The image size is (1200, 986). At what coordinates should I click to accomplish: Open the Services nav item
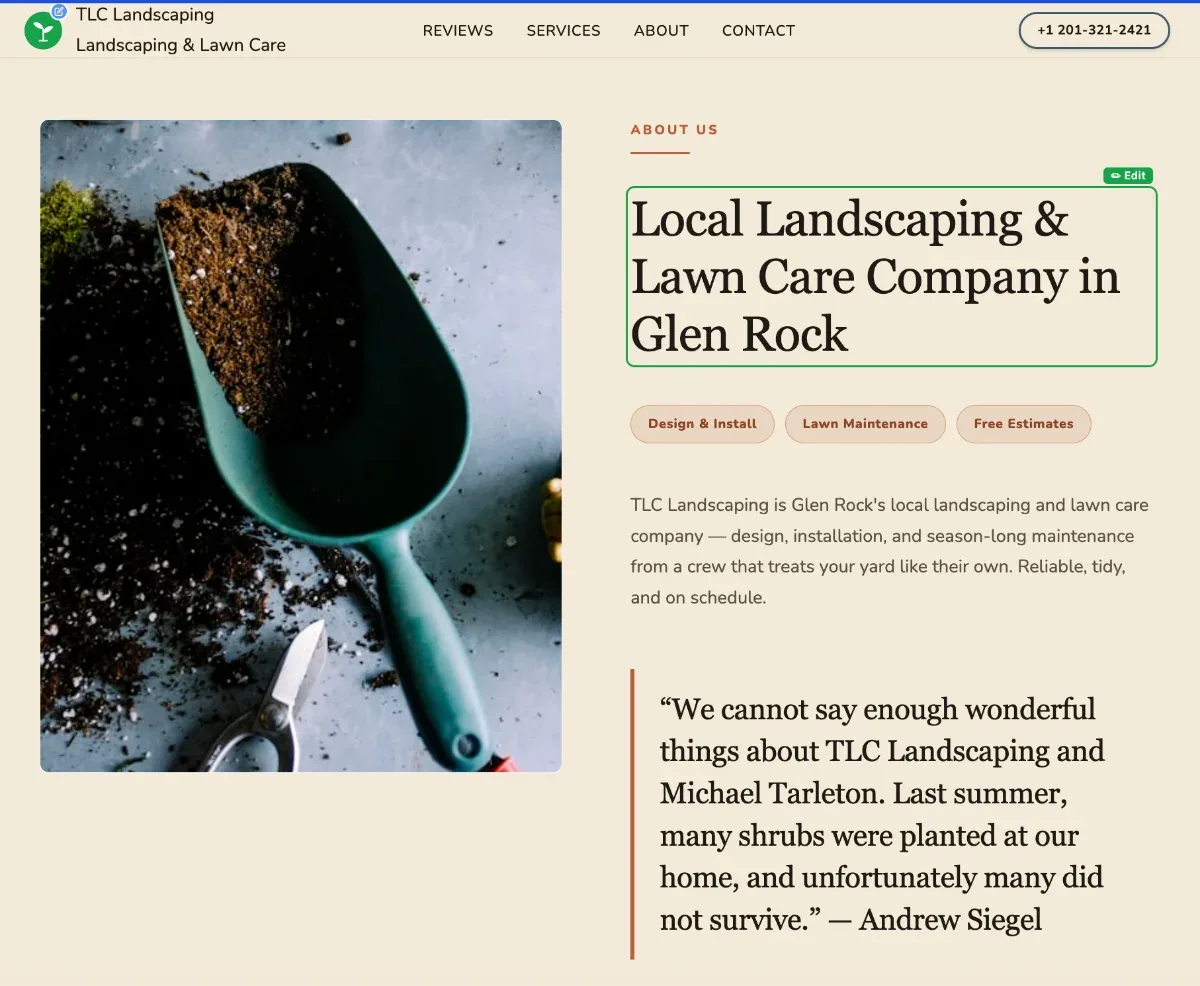click(x=564, y=31)
